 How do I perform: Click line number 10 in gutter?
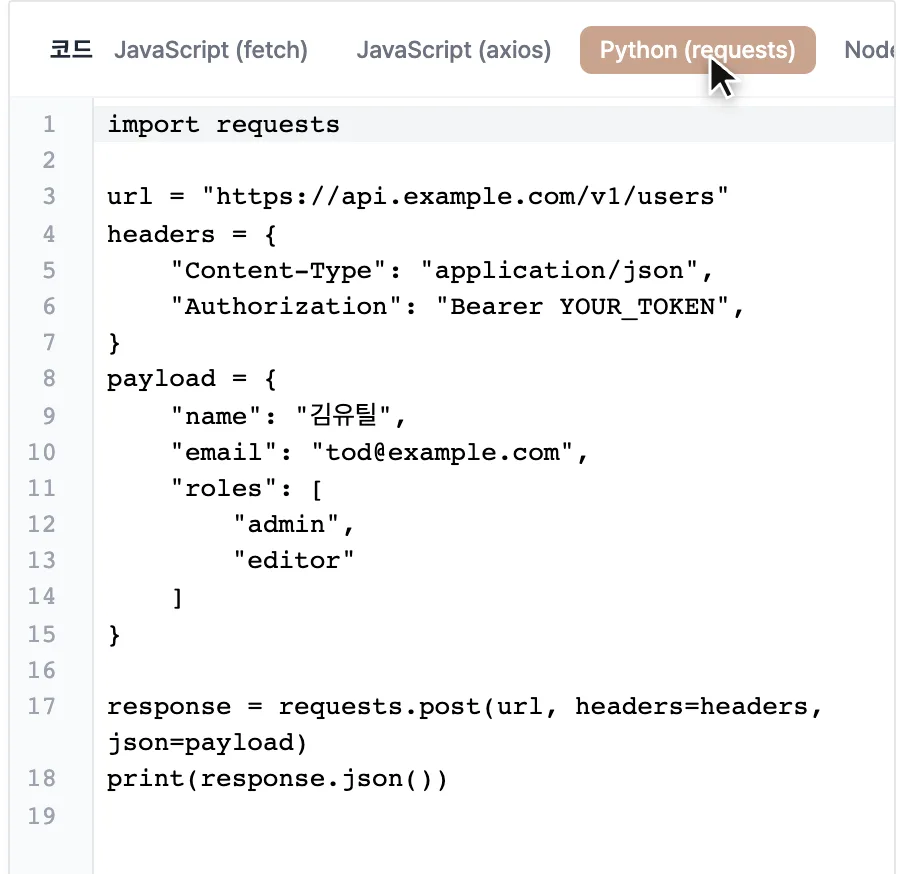pyautogui.click(x=42, y=452)
